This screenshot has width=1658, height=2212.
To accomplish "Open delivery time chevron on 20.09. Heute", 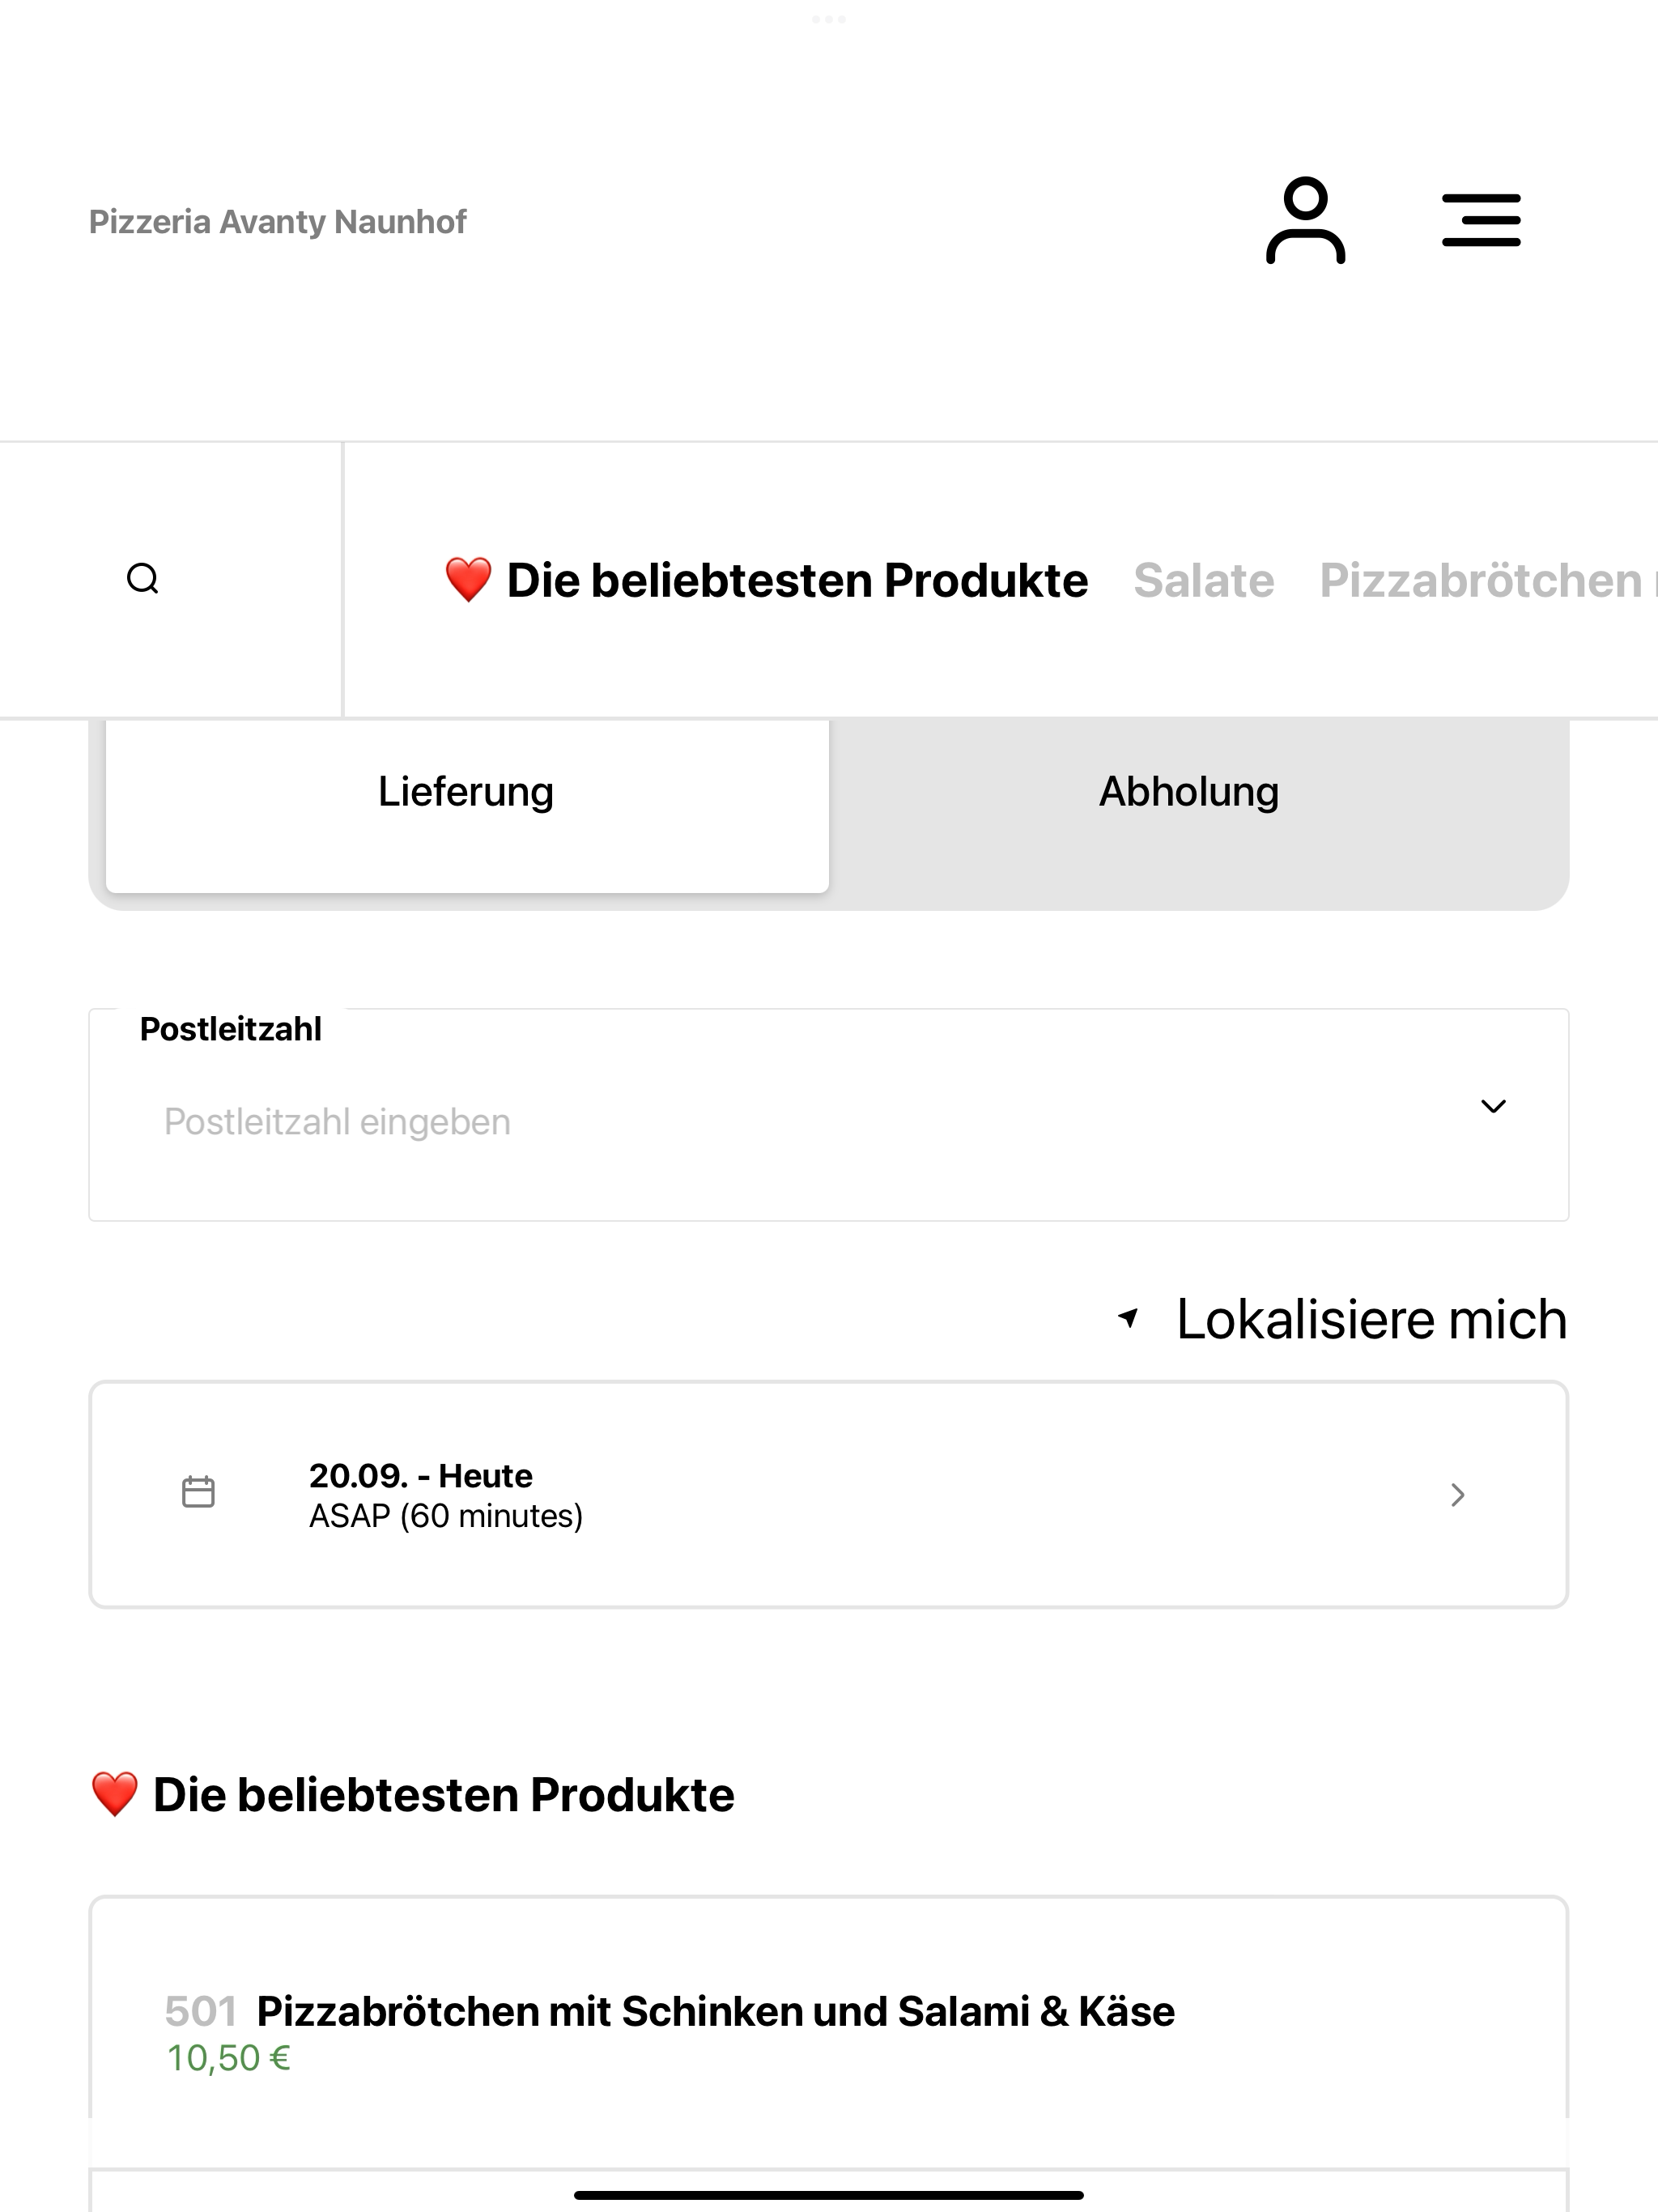I will [x=1458, y=1495].
